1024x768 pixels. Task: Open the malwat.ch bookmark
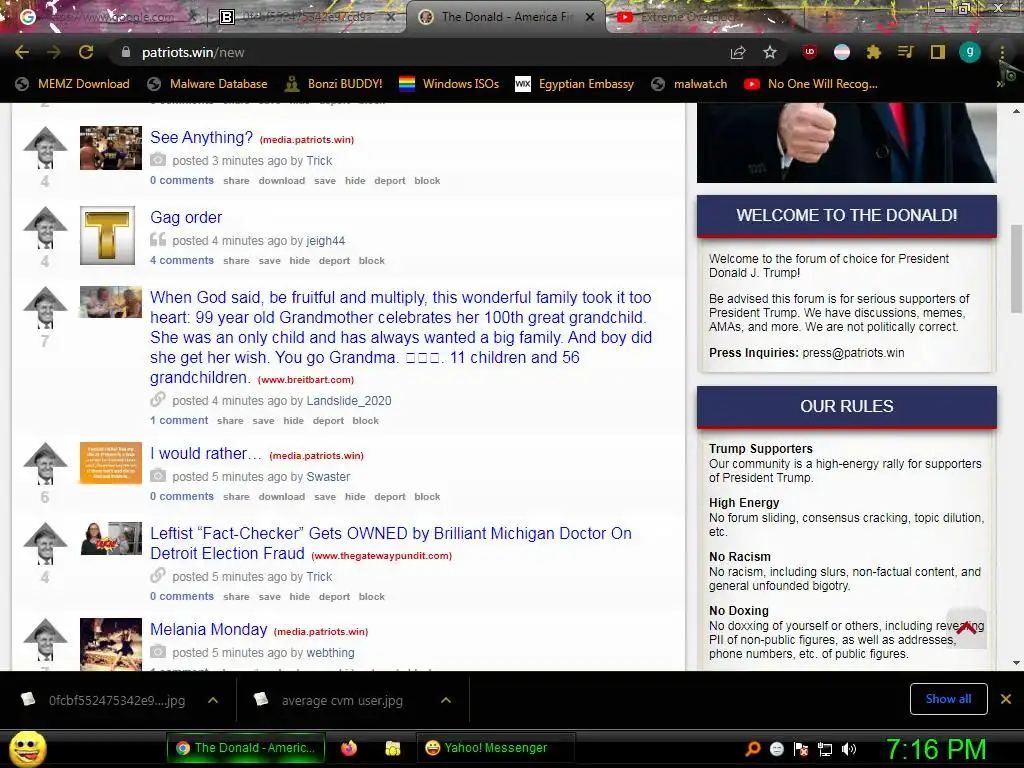pos(689,84)
